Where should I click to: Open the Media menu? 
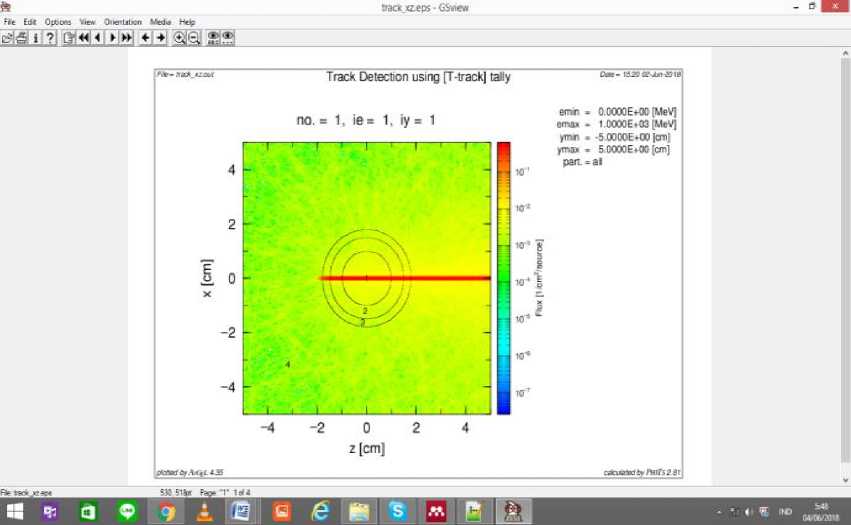tap(160, 22)
